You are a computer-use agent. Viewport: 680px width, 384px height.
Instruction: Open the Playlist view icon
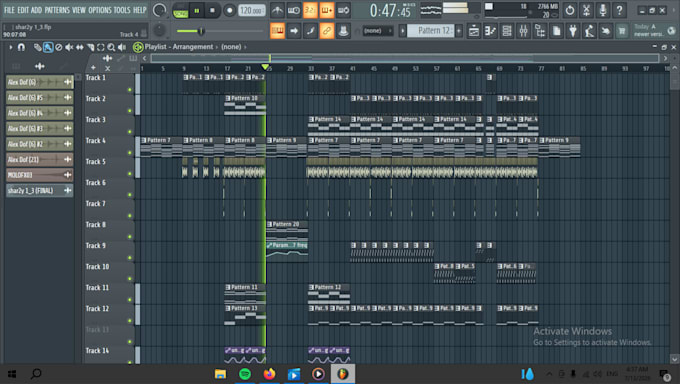(474, 31)
